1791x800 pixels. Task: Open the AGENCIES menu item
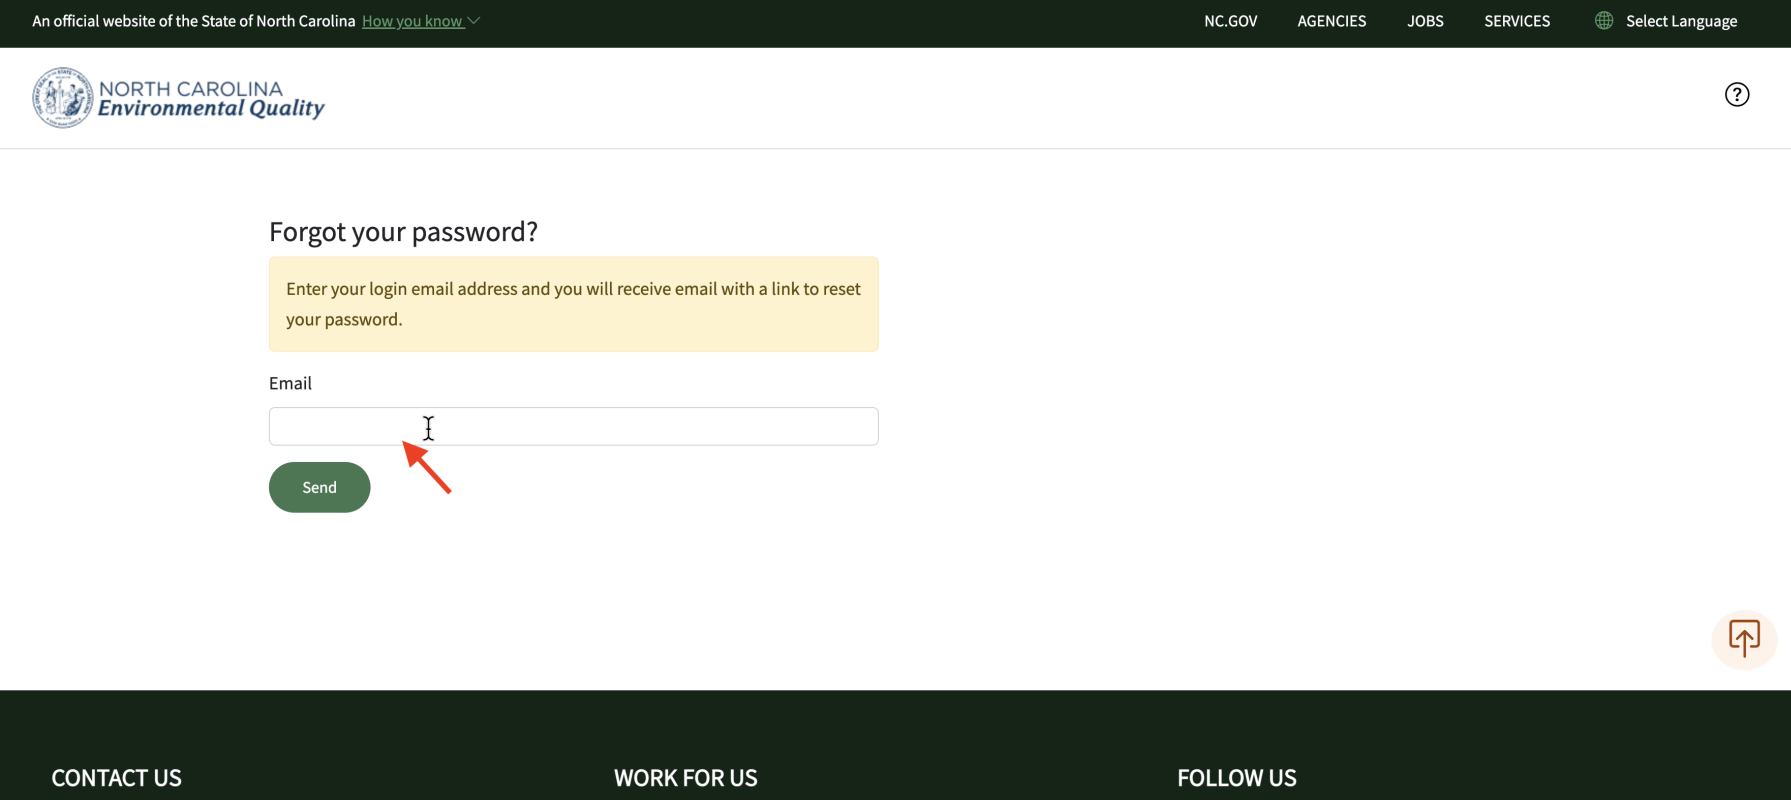[x=1331, y=21]
